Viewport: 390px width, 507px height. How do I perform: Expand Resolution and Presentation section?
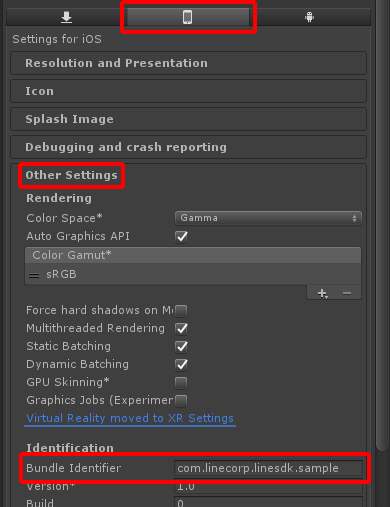[189, 63]
